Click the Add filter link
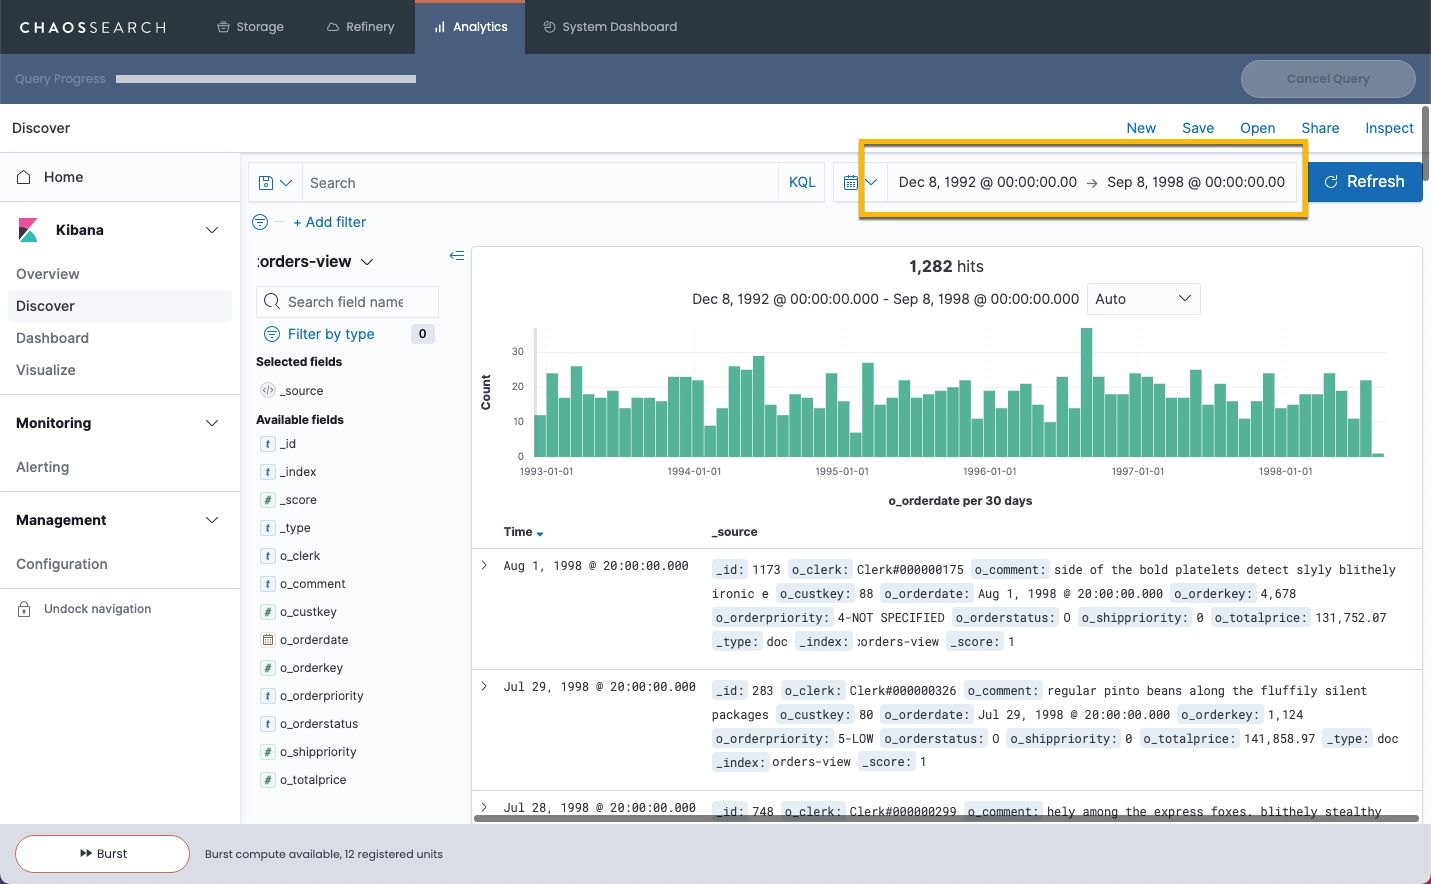Image resolution: width=1431 pixels, height=884 pixels. 330,222
